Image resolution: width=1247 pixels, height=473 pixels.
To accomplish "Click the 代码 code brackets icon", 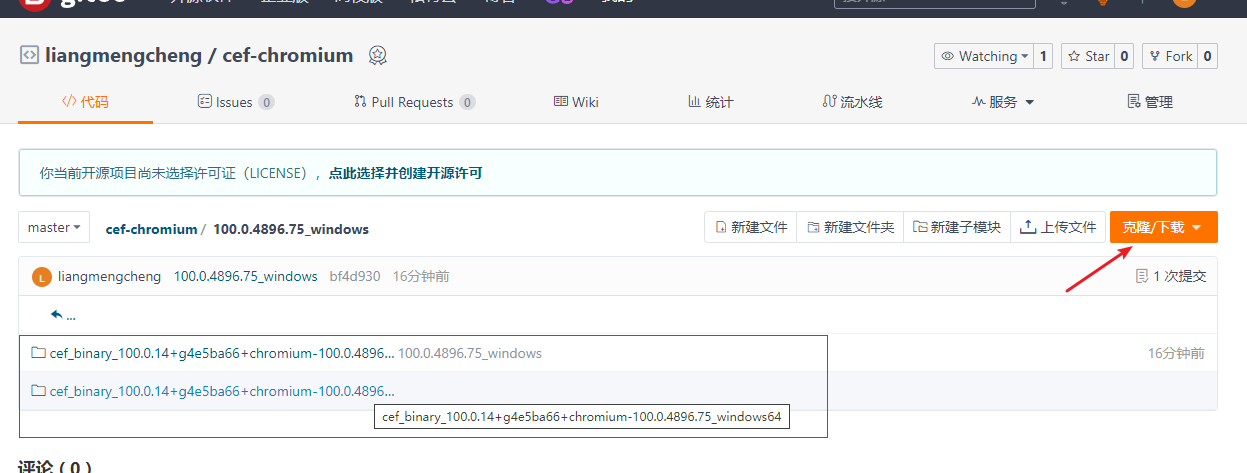I will (70, 102).
